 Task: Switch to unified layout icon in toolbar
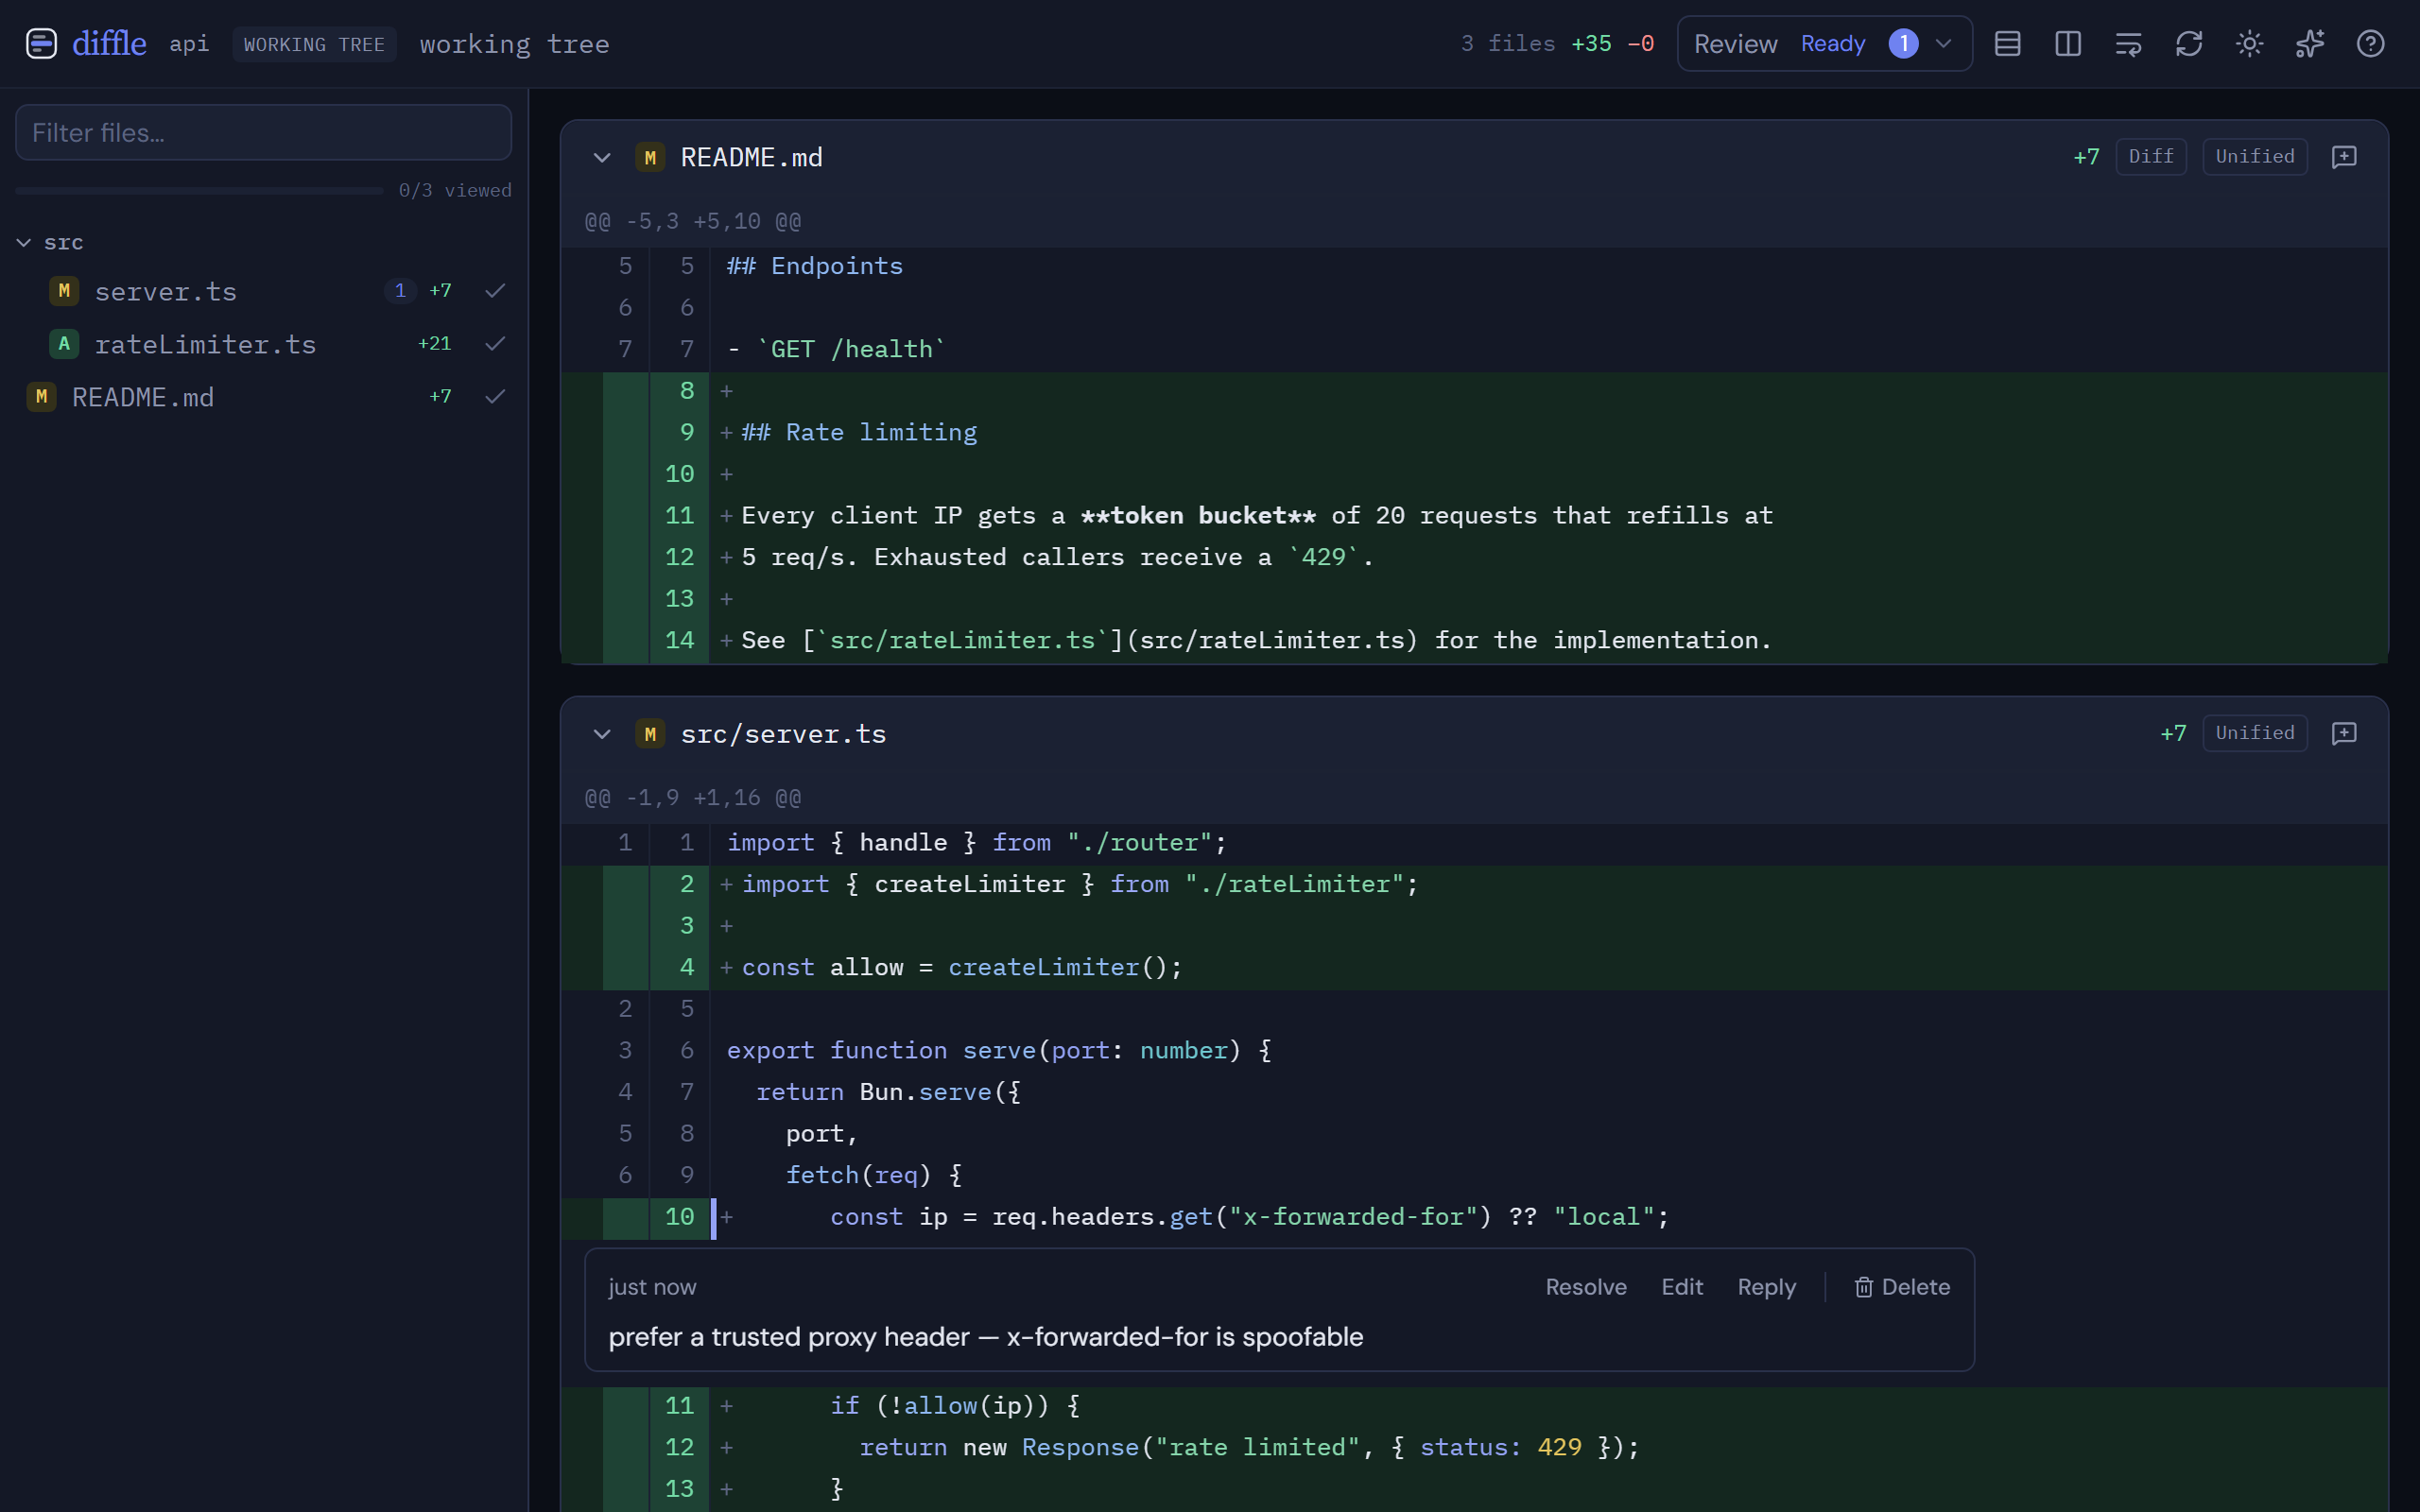point(2007,44)
